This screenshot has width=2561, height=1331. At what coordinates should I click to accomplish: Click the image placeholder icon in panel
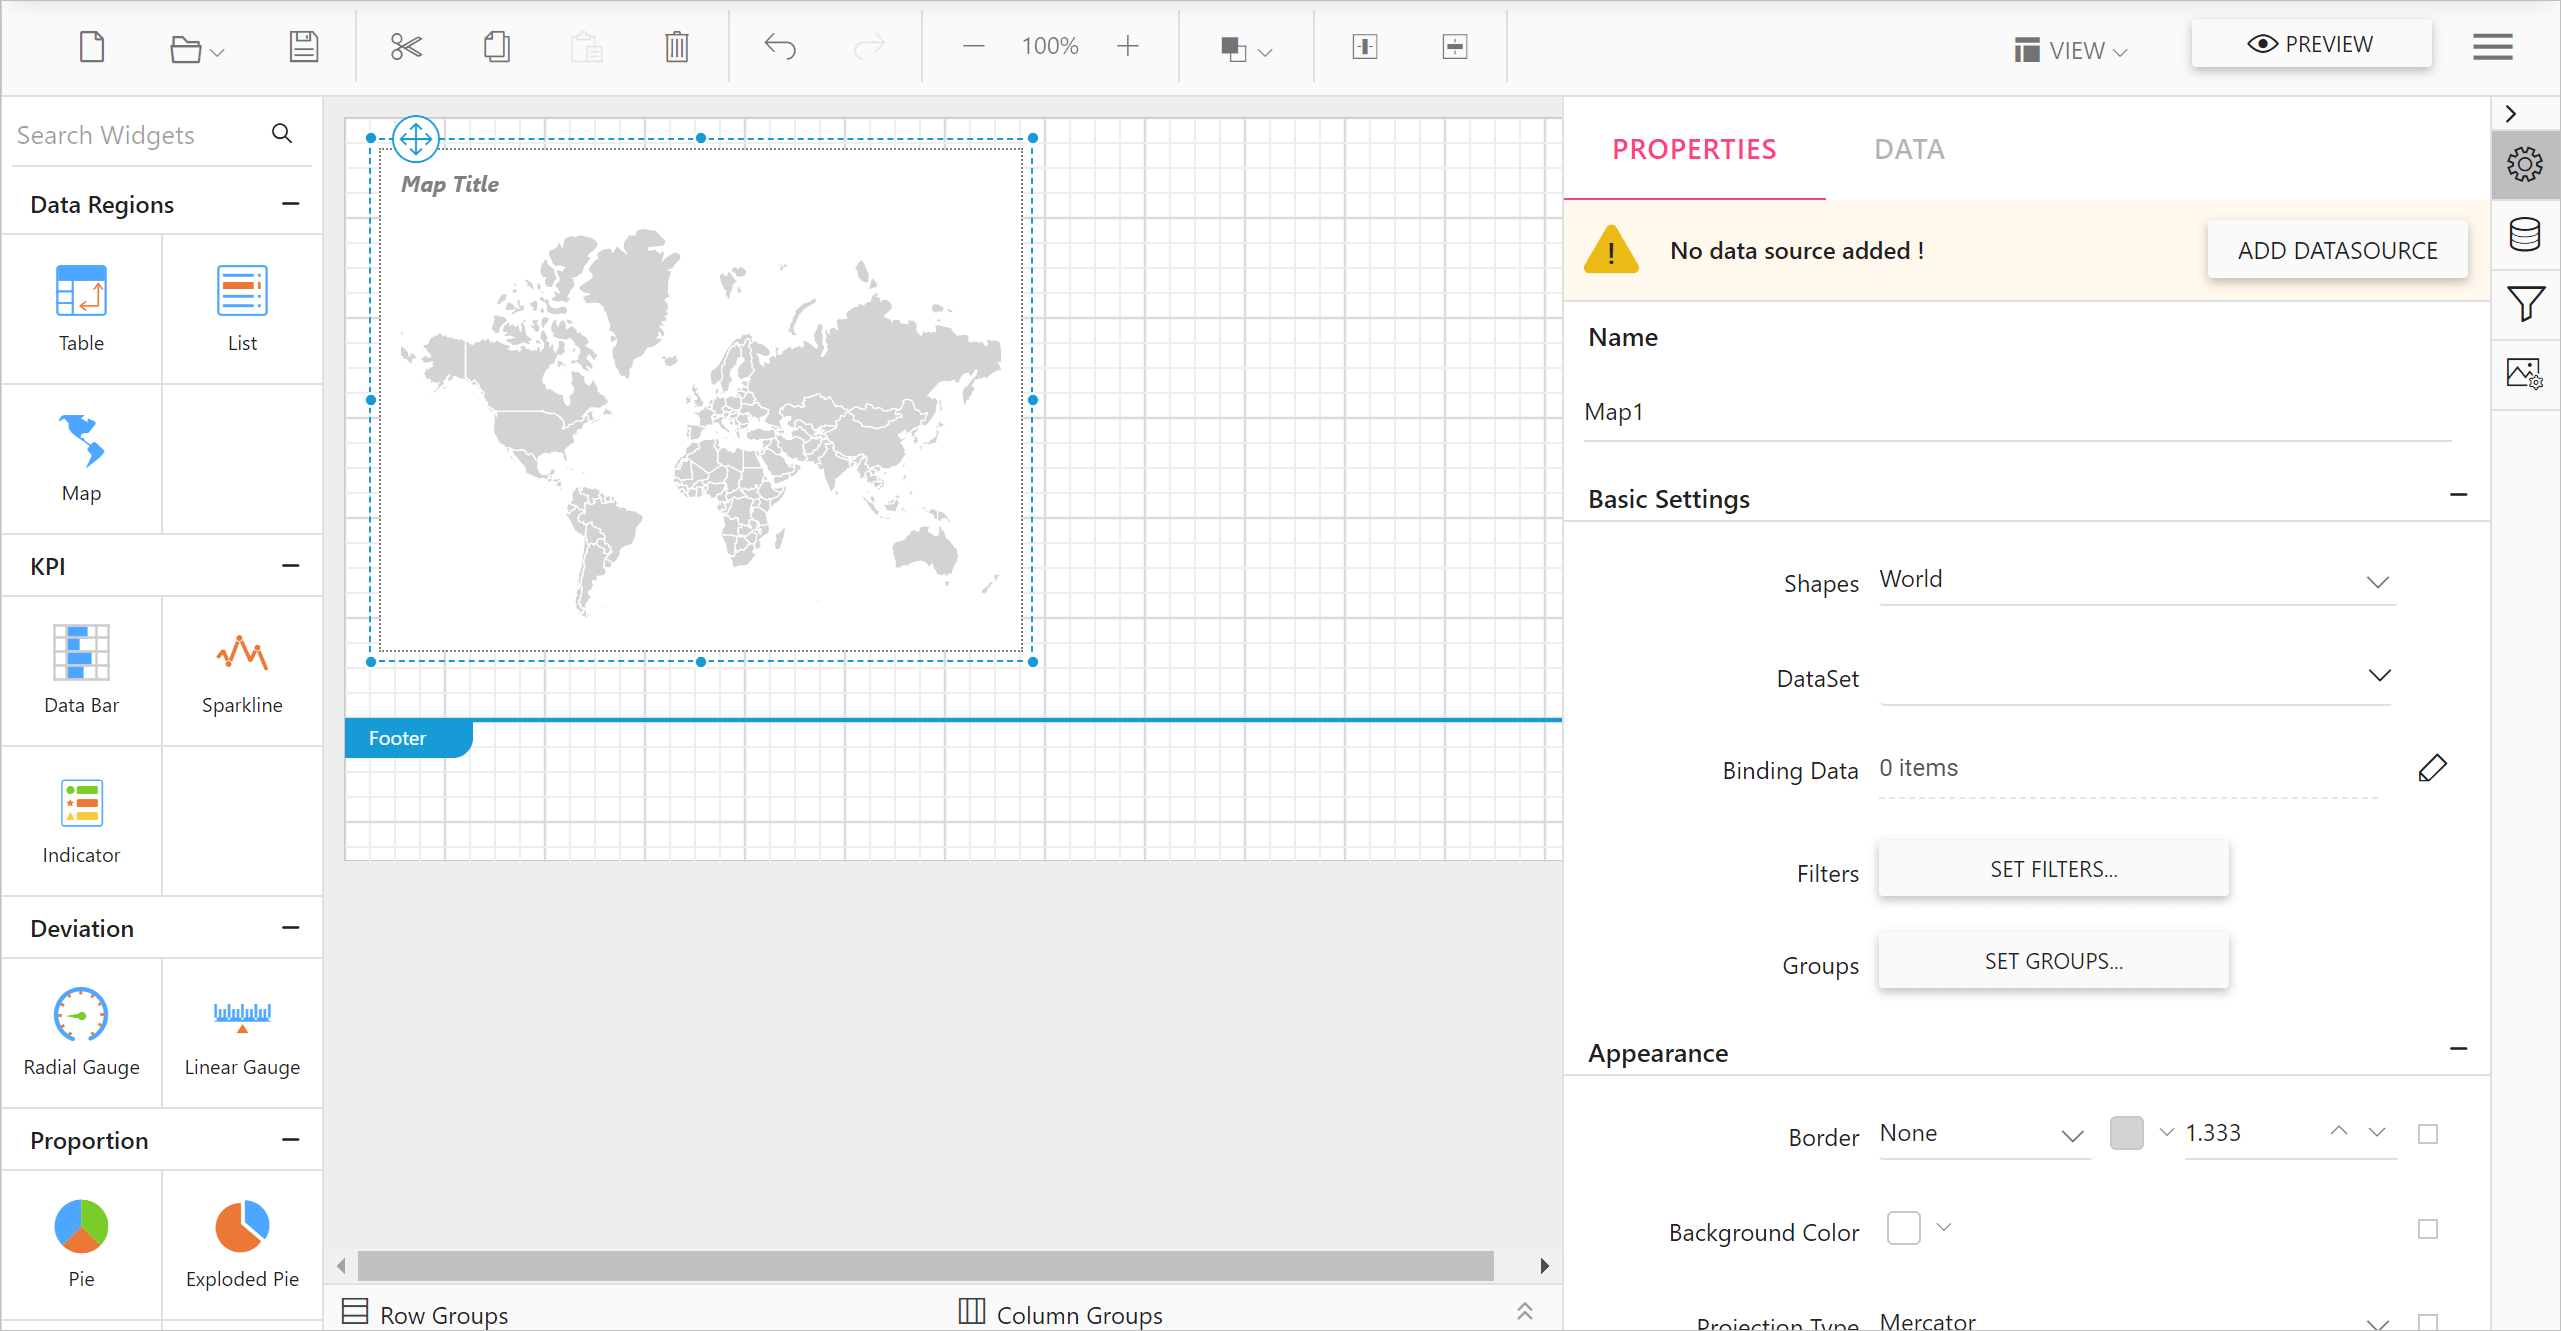2524,371
